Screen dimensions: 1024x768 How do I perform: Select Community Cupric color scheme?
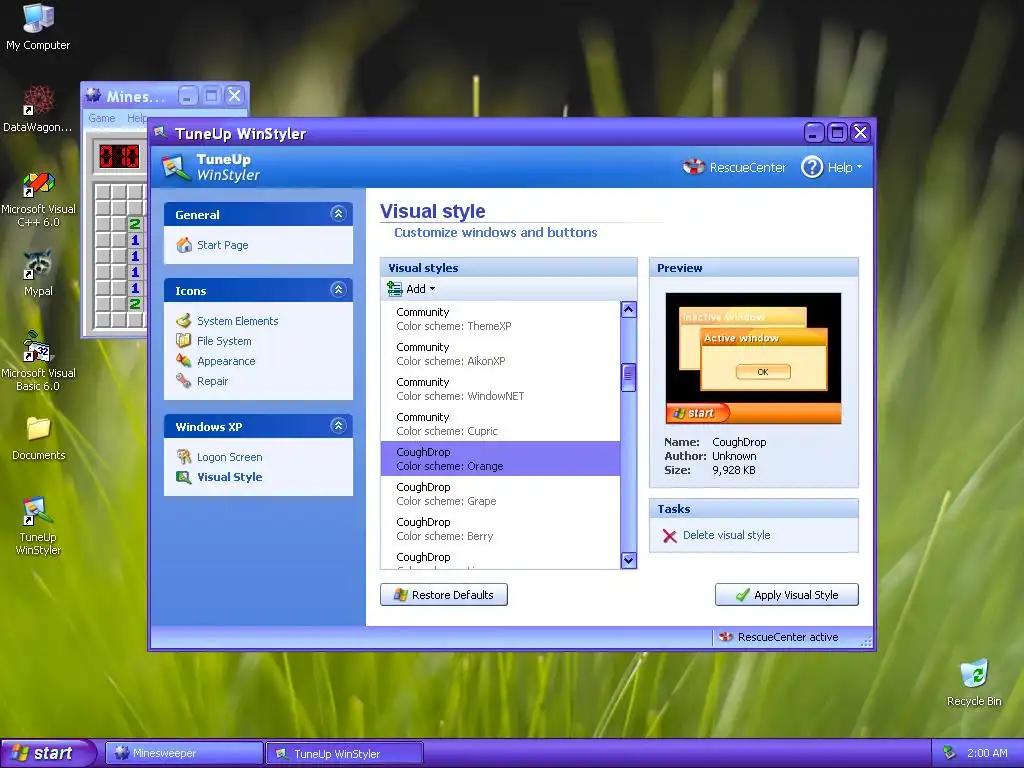pos(500,424)
